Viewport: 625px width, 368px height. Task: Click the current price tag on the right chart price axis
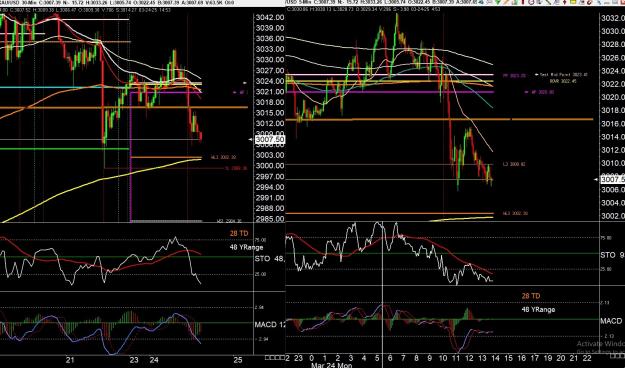coord(613,180)
